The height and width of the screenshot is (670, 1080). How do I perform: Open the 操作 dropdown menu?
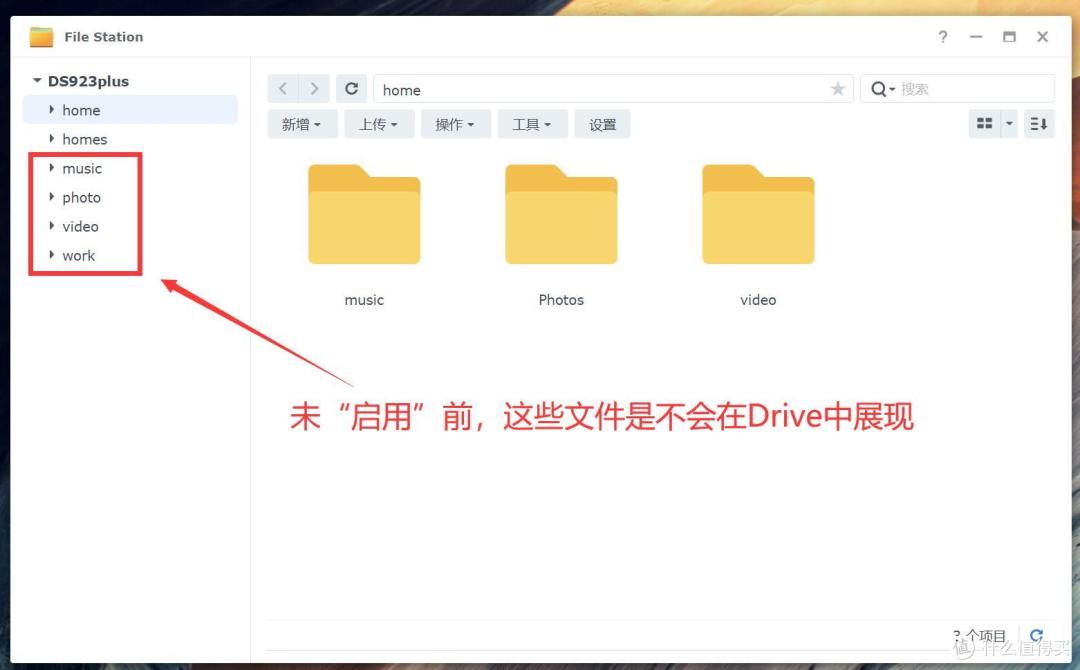(455, 124)
